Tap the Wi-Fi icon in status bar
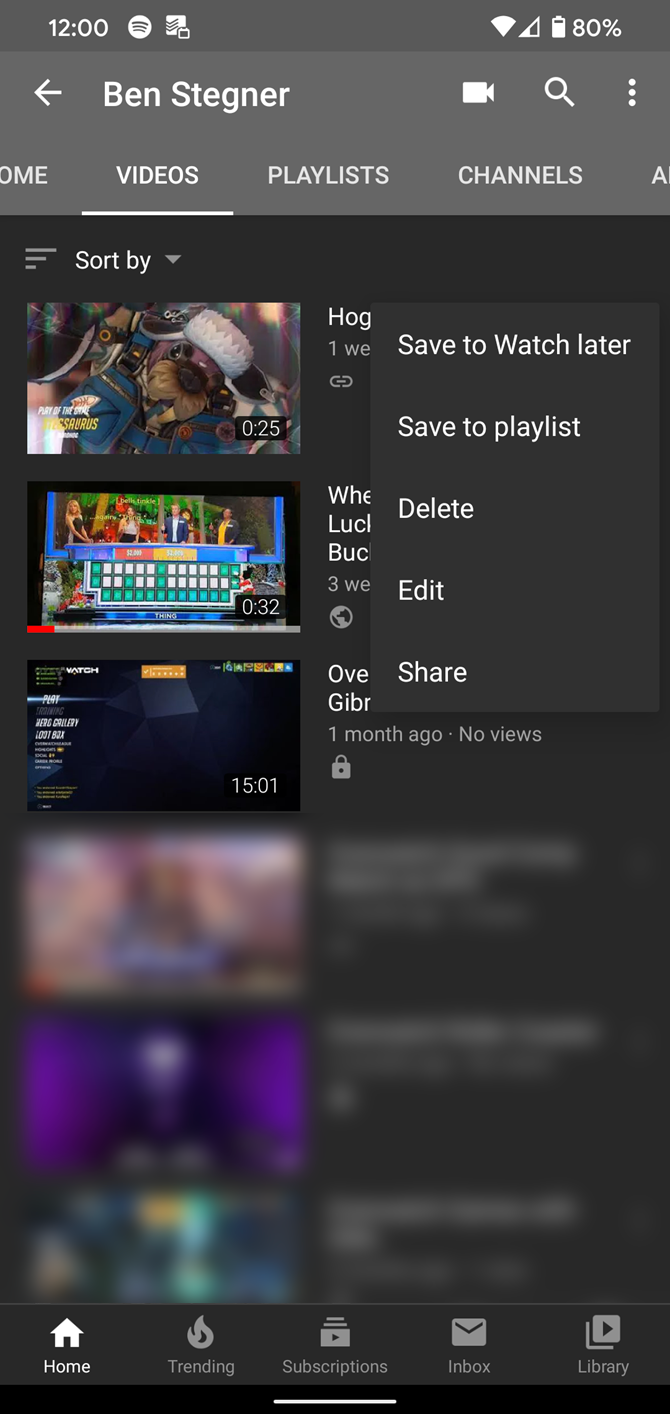Screen dimensions: 670x1414 pos(504,27)
